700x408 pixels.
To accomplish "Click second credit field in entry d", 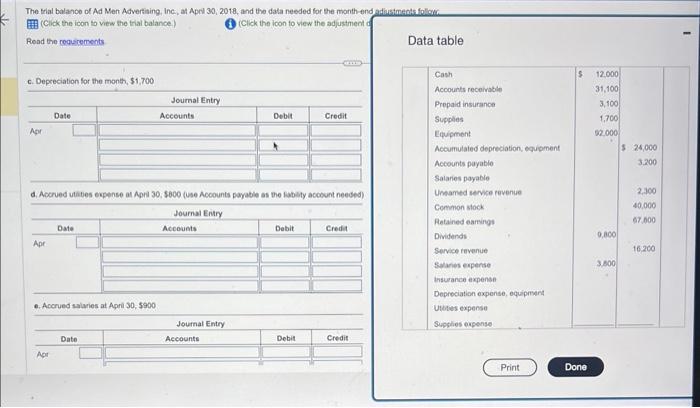I will click(x=337, y=257).
